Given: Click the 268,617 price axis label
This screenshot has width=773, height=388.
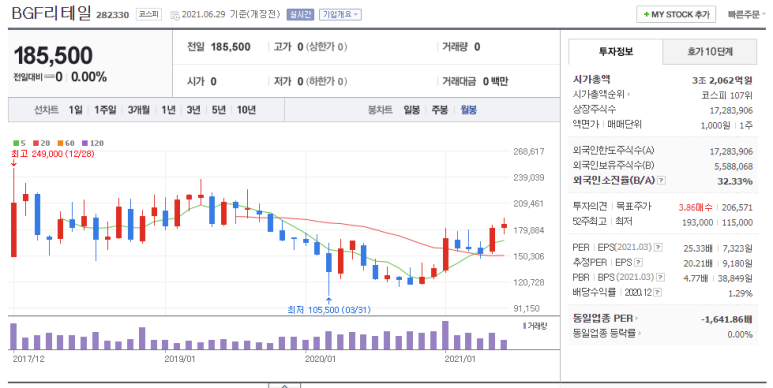Looking at the screenshot, I should point(528,151).
